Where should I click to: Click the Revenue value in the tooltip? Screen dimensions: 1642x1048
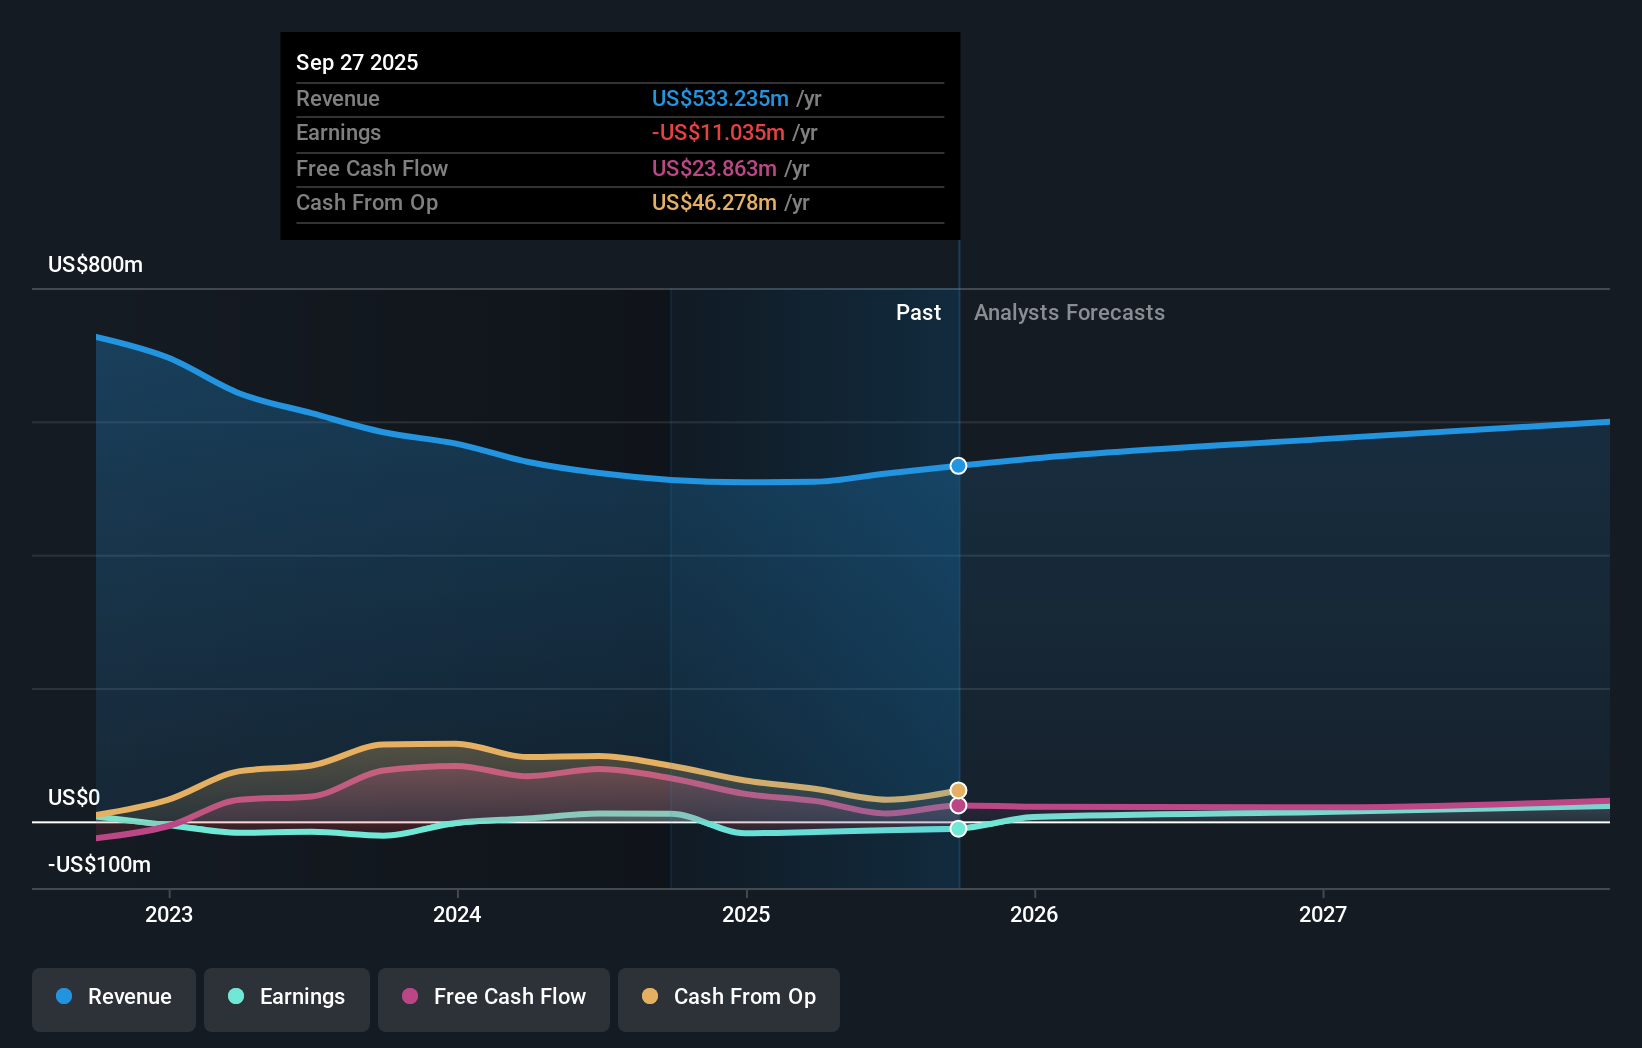(x=720, y=98)
